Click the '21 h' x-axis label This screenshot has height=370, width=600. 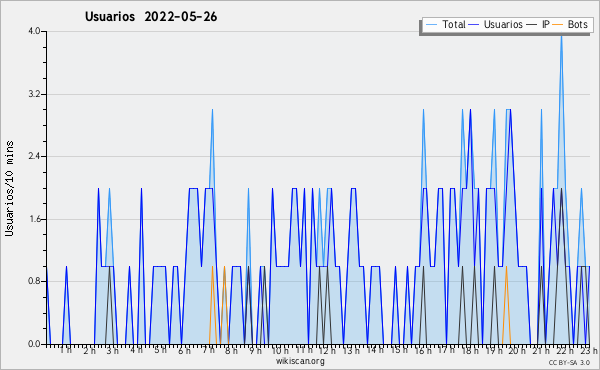pyautogui.click(x=541, y=350)
